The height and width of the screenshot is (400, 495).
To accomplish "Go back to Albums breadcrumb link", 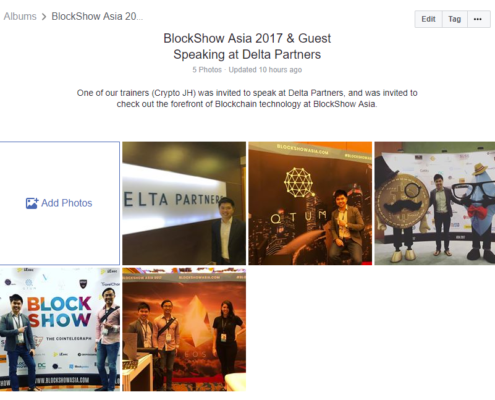I will tap(20, 16).
